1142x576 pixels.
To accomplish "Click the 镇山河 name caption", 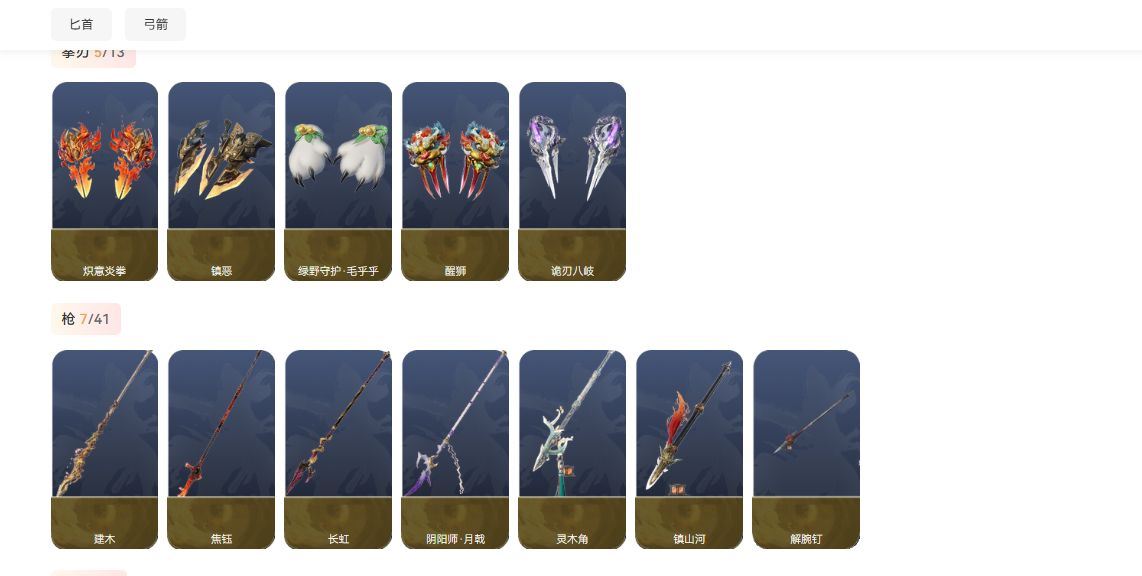I will [x=689, y=539].
